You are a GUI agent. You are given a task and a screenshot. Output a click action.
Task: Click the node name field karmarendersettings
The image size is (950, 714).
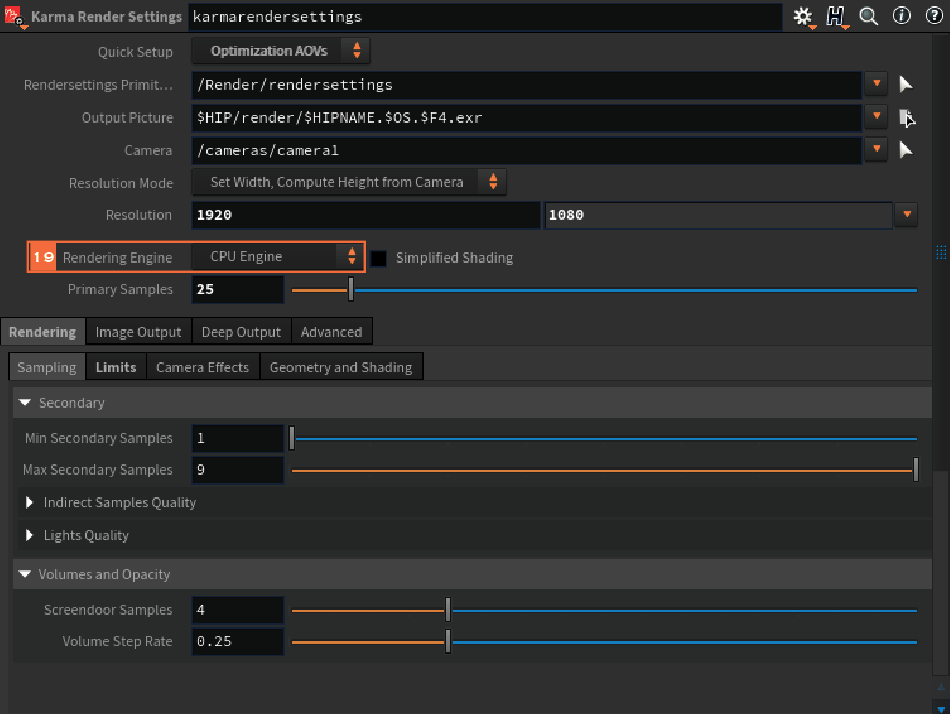(485, 16)
